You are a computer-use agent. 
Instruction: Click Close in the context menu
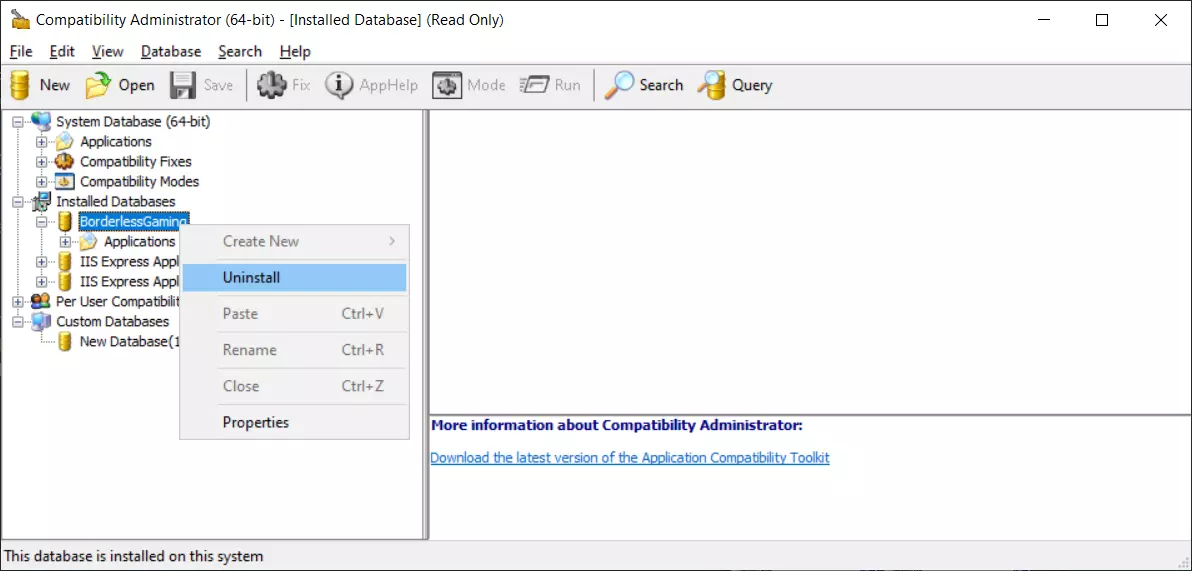click(294, 385)
